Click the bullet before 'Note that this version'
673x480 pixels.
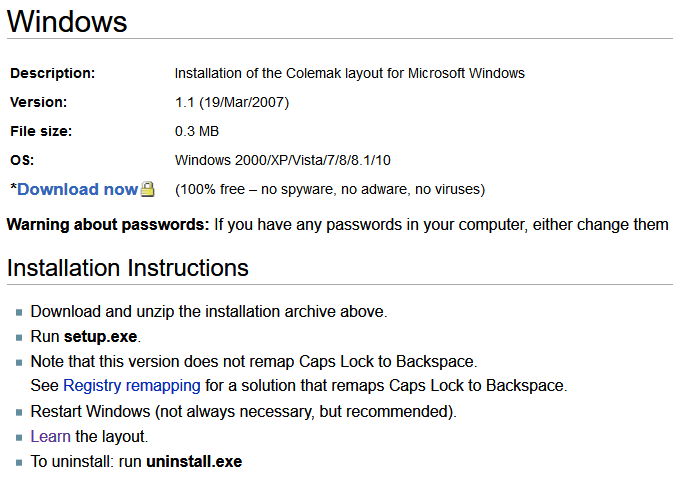pos(19,362)
